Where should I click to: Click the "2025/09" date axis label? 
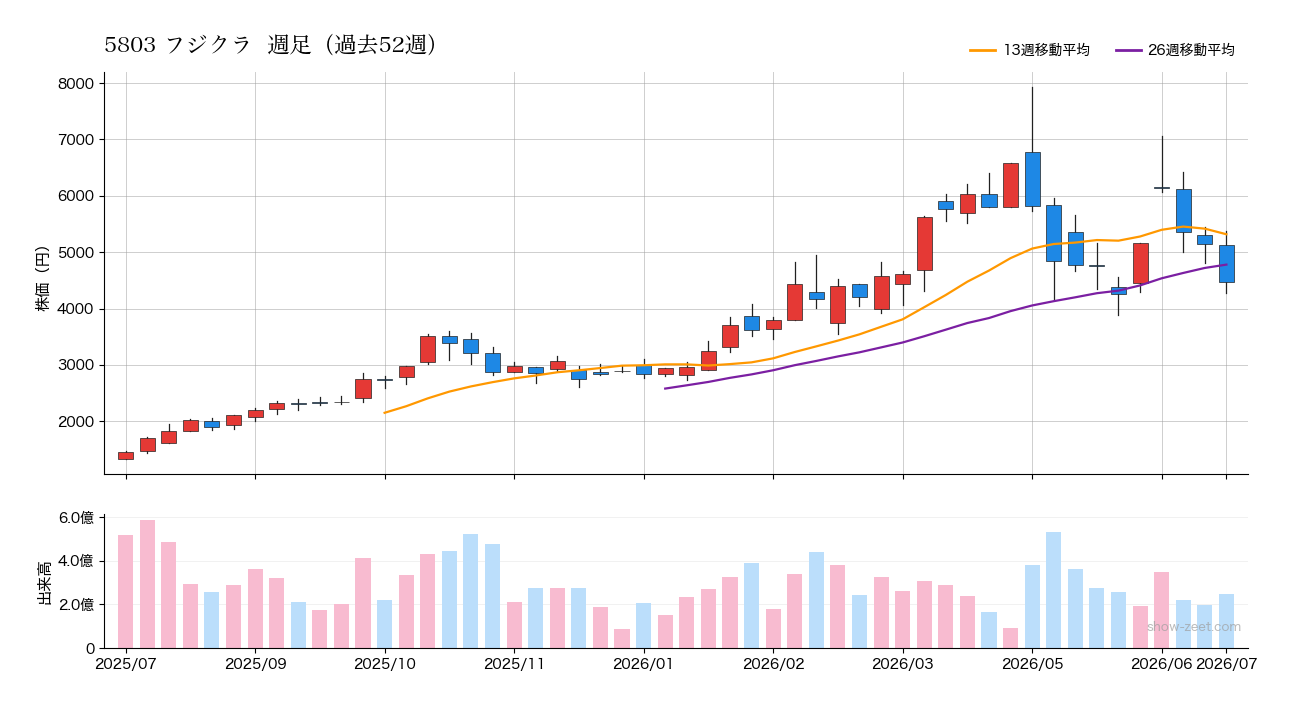255,663
